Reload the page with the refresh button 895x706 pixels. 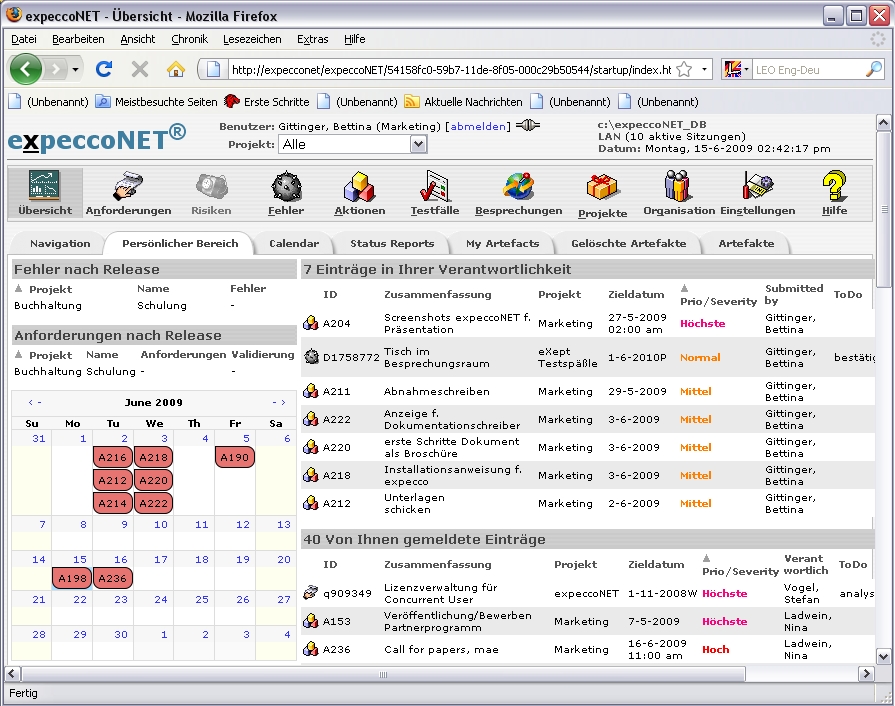[x=103, y=69]
